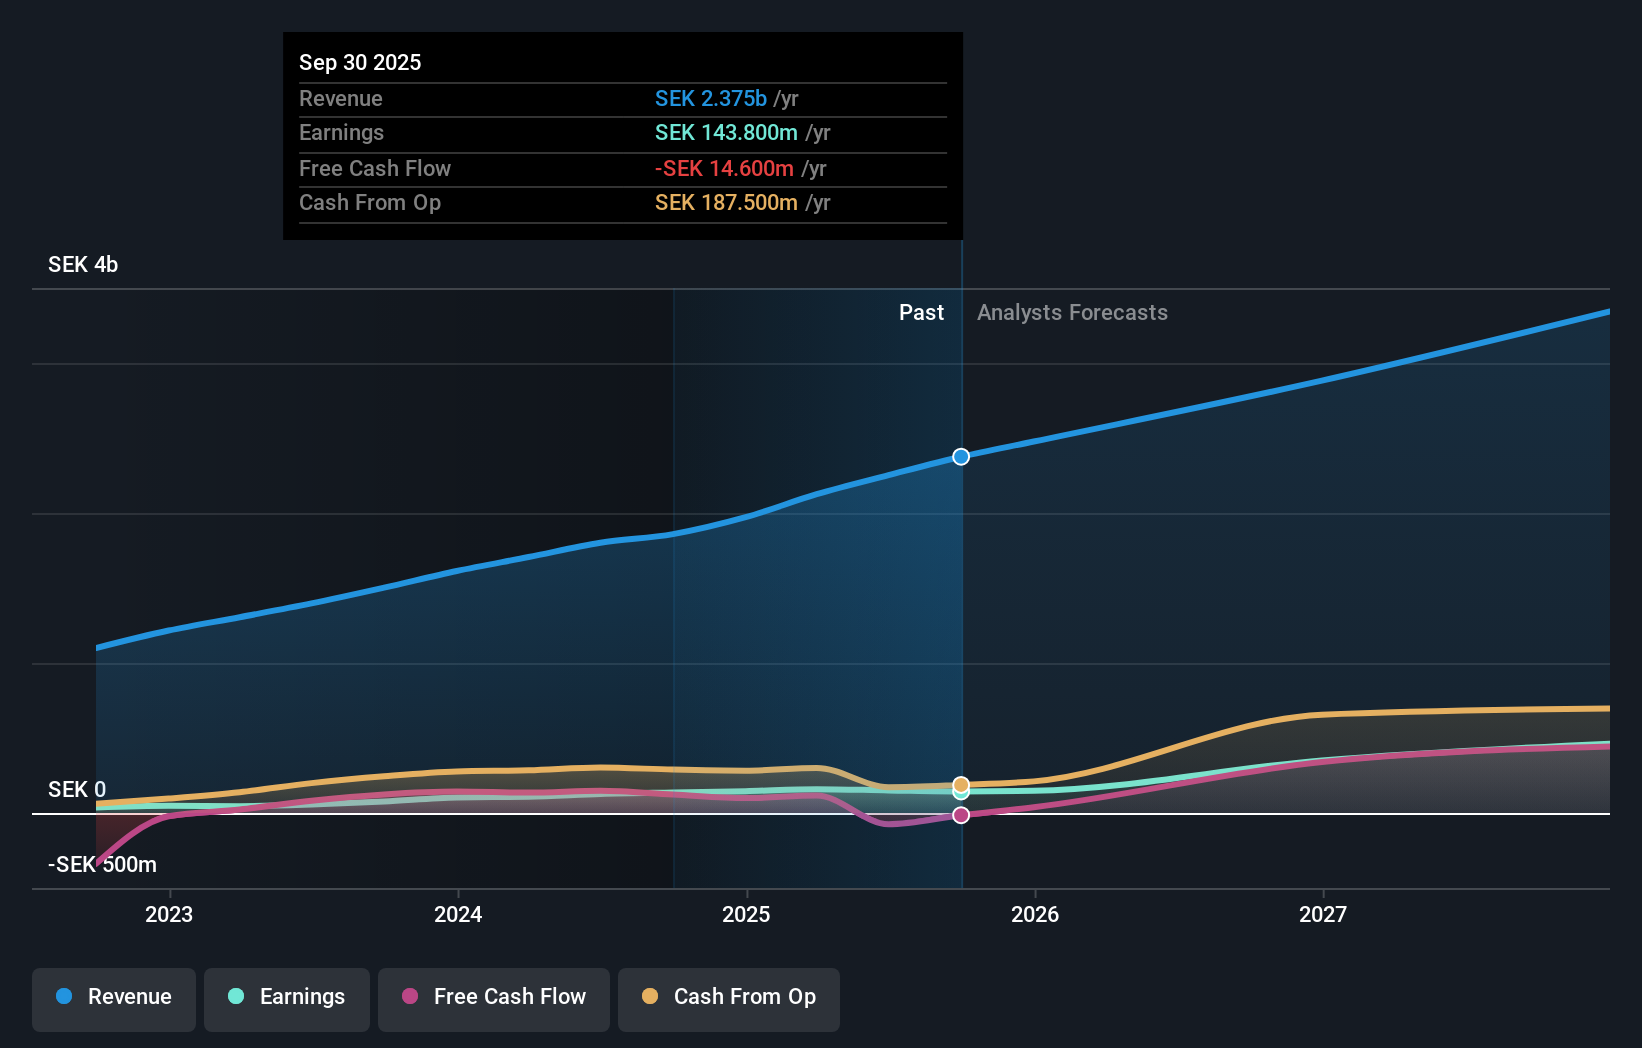Click the Sep 30 2025 tooltip header
This screenshot has height=1048, width=1642.
click(360, 62)
